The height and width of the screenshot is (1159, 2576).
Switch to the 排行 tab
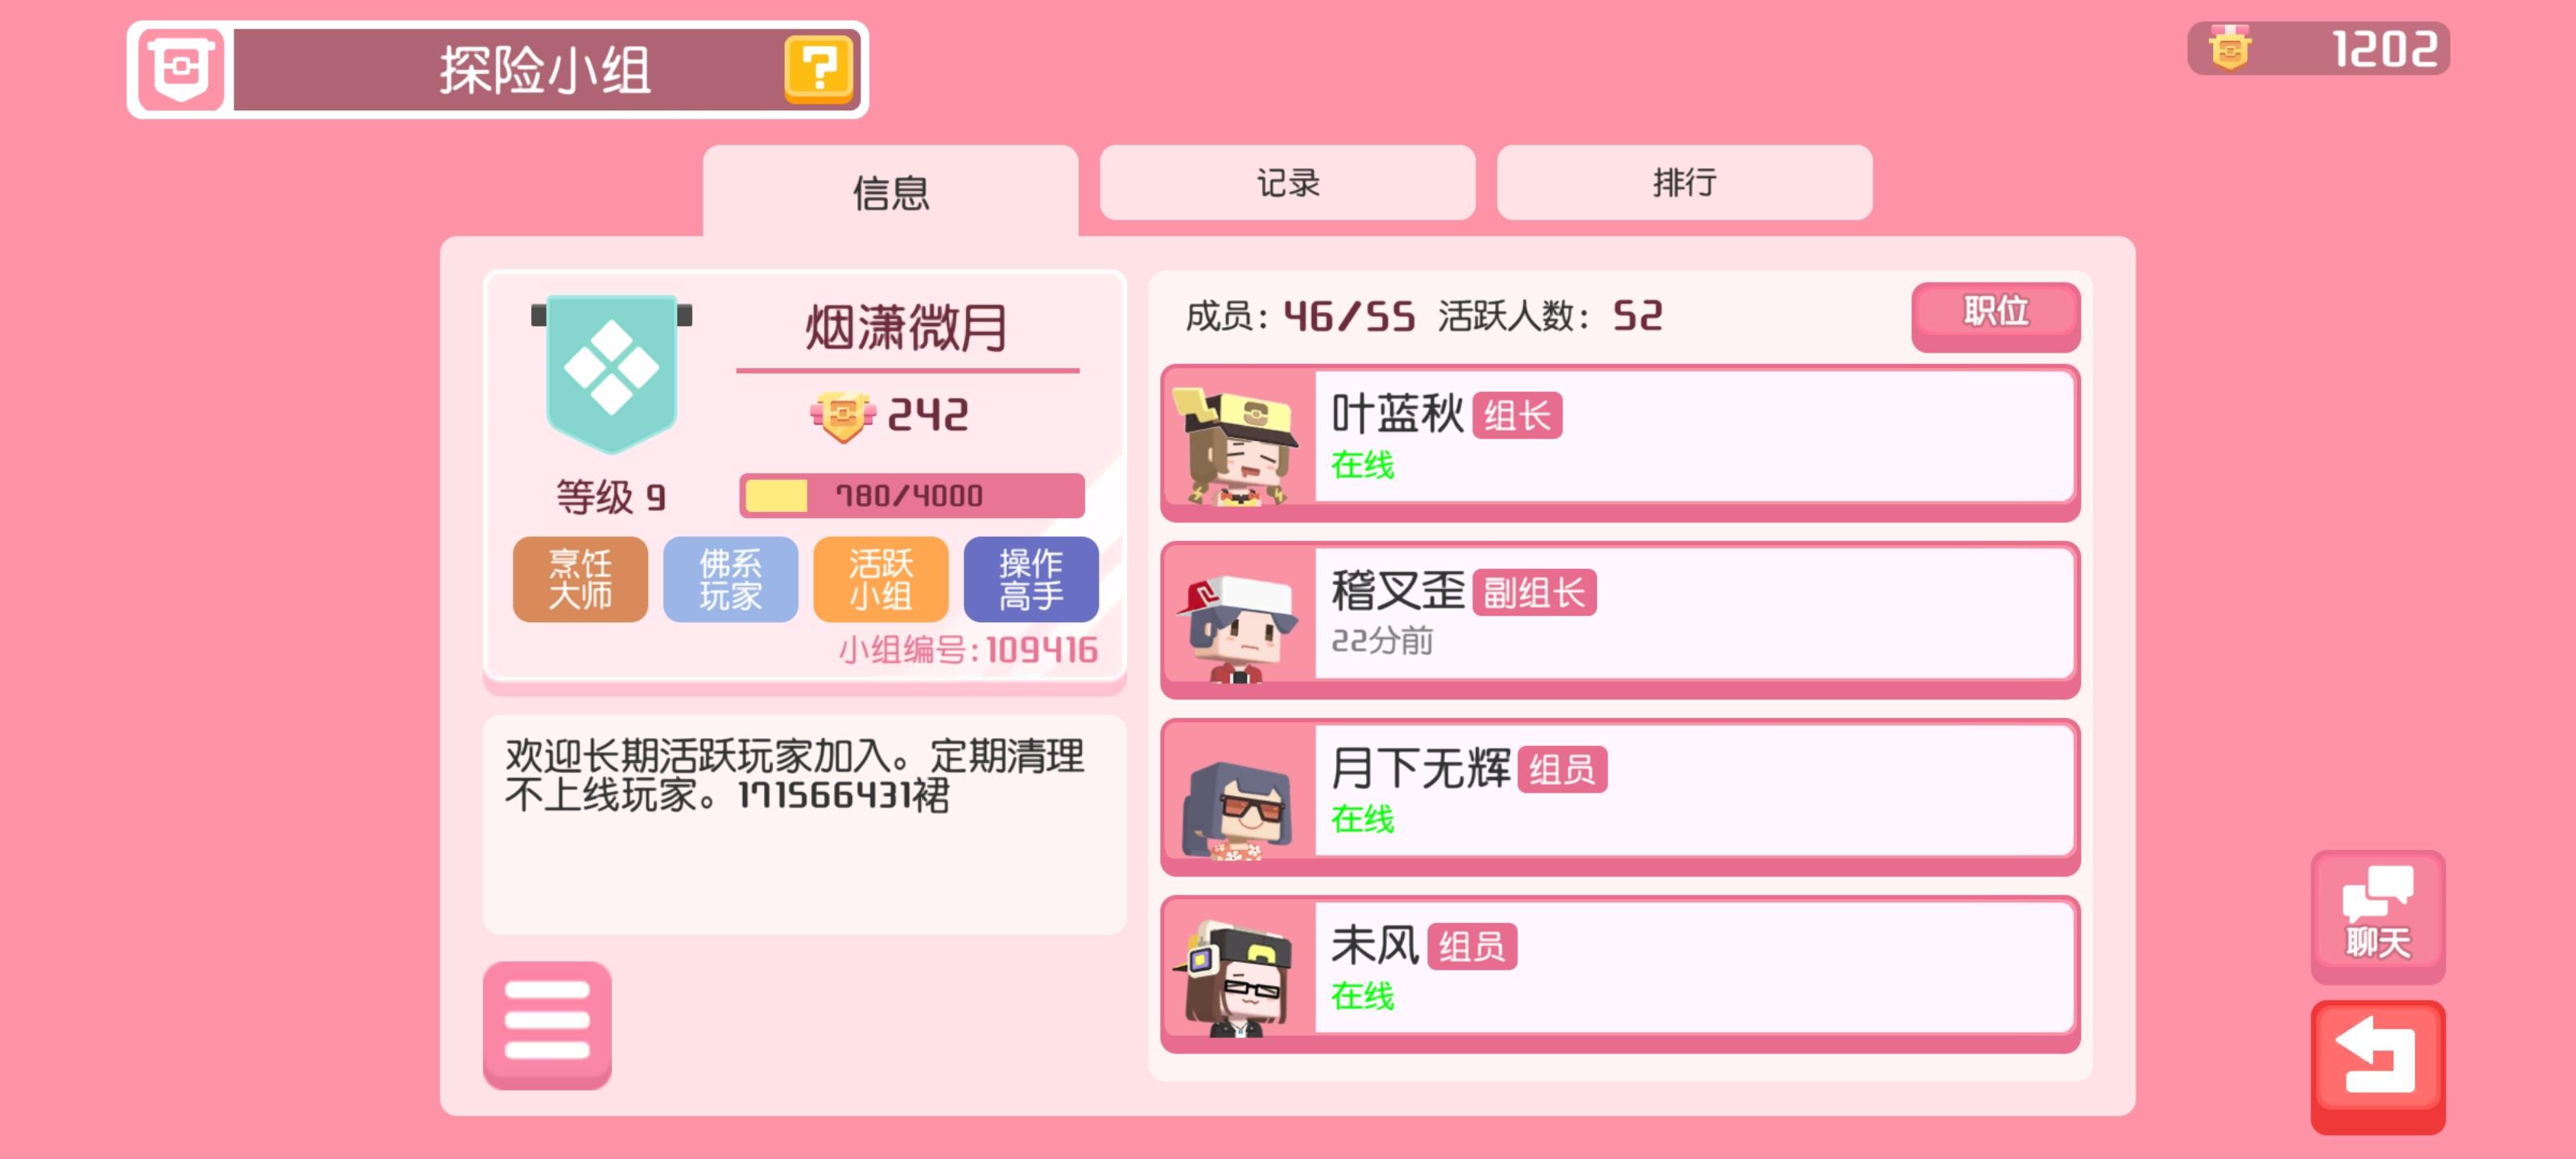point(1684,183)
